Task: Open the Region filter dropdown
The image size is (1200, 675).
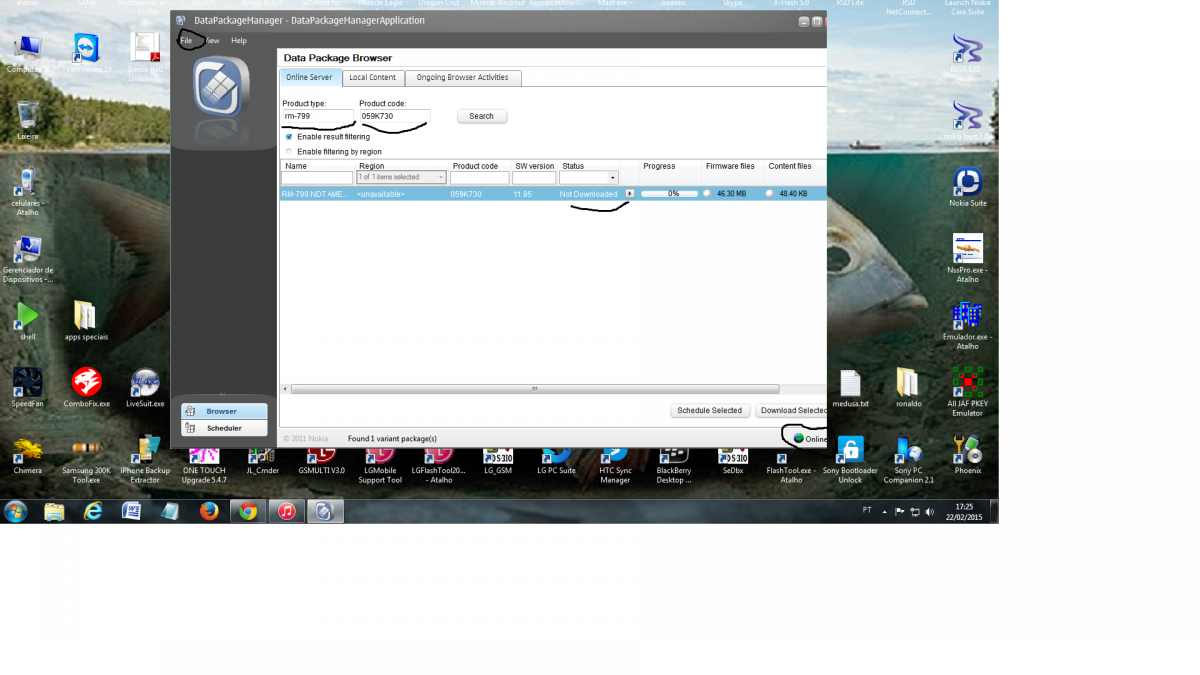Action: pyautogui.click(x=401, y=177)
